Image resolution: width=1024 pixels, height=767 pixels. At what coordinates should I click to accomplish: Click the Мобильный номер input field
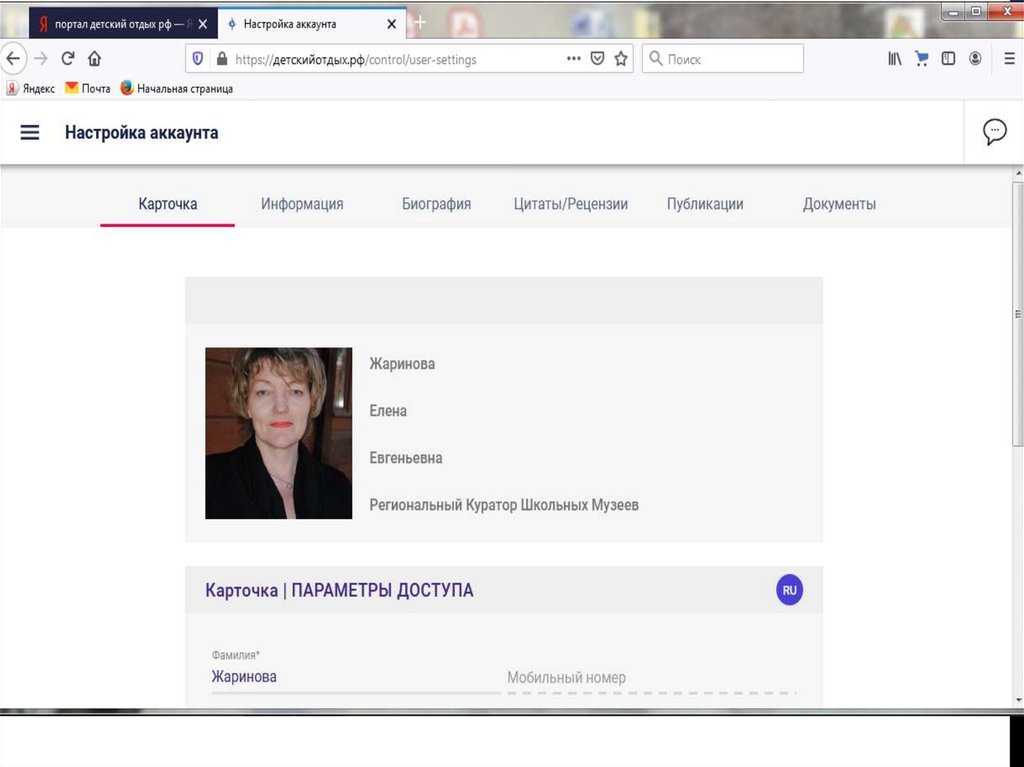pyautogui.click(x=651, y=678)
